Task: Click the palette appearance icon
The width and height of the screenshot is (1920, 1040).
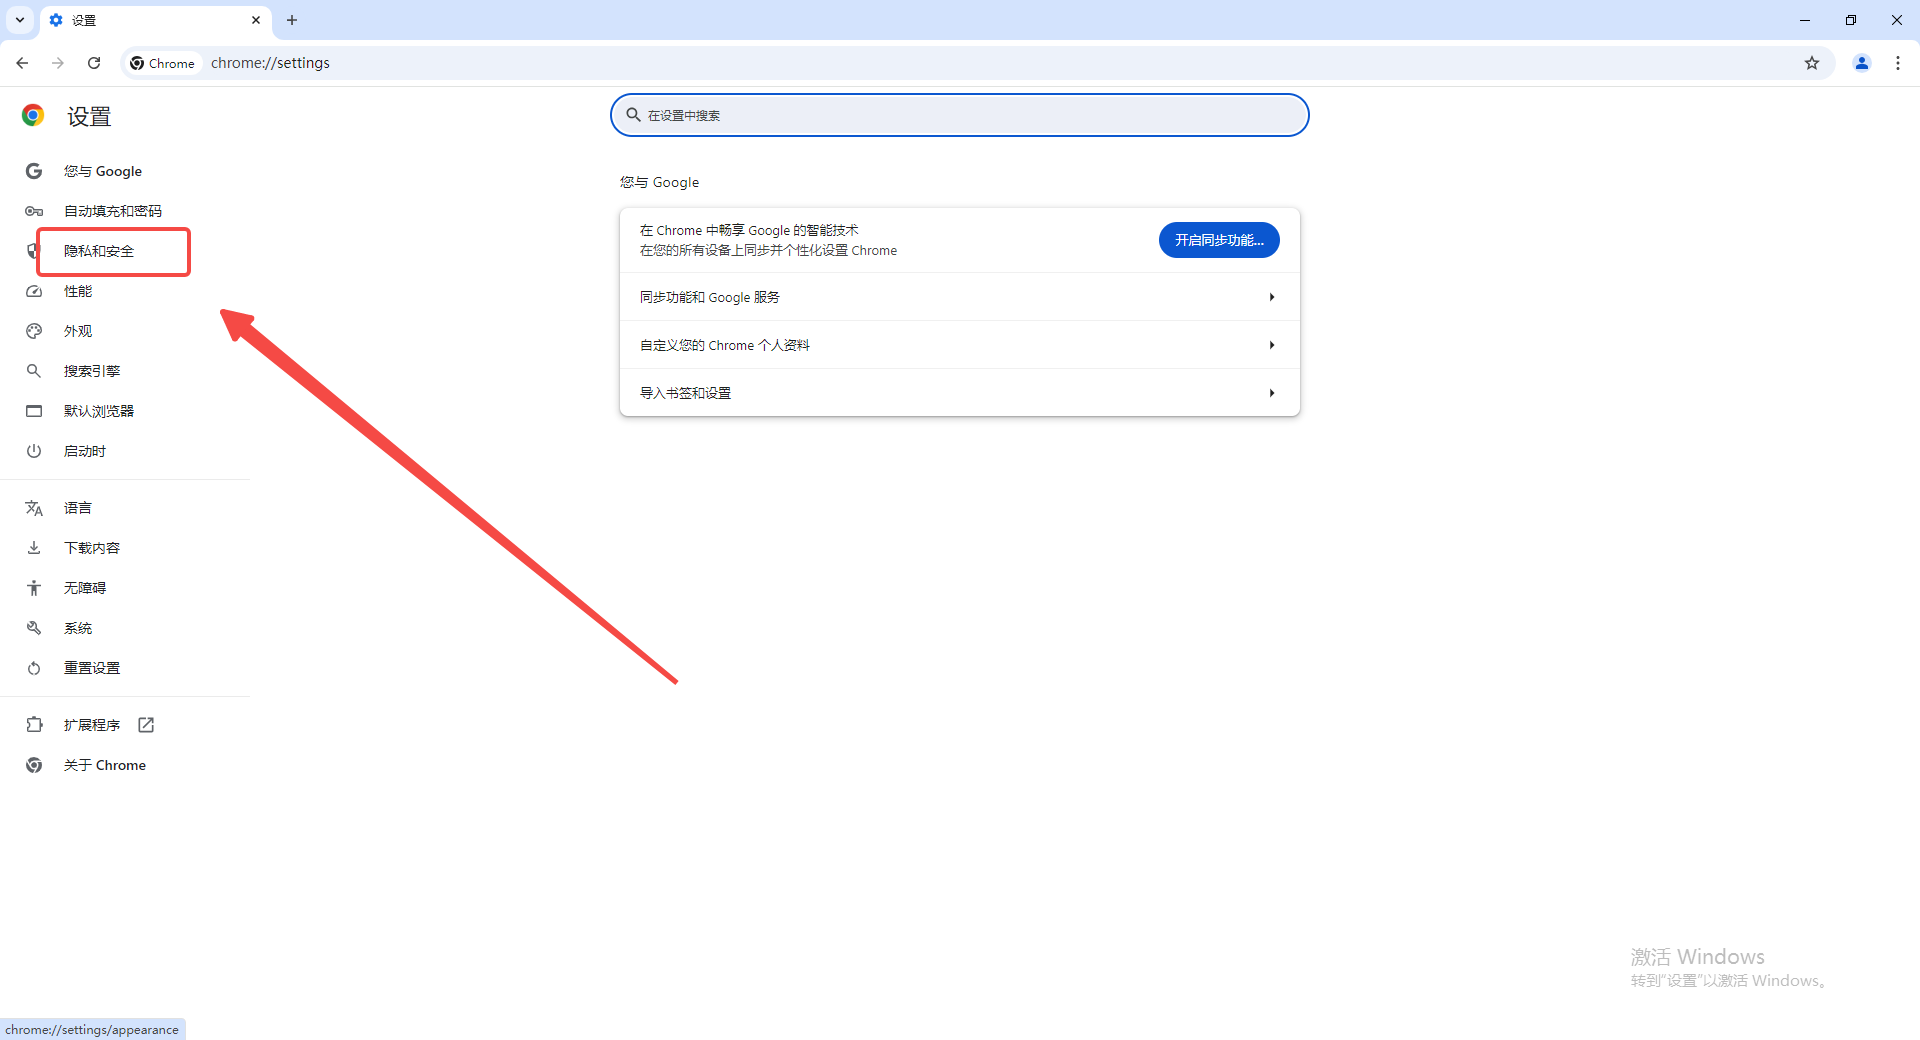Action: (34, 331)
